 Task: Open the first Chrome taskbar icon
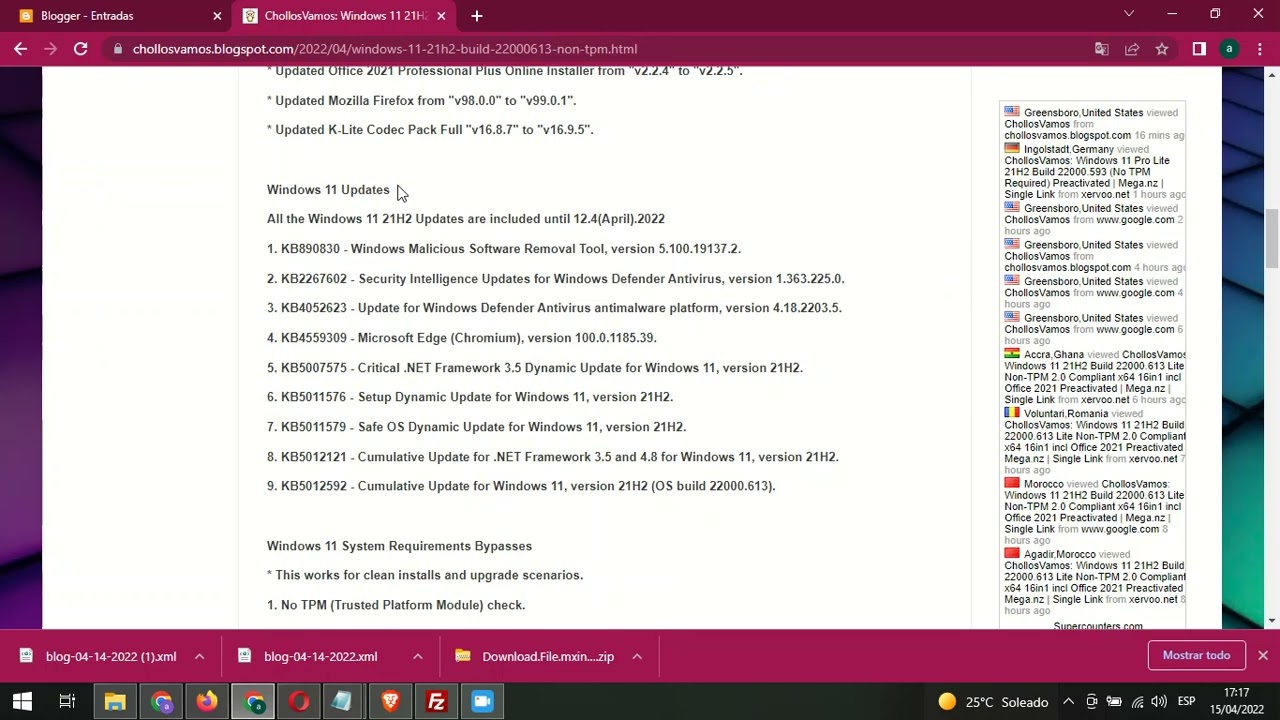pyautogui.click(x=161, y=702)
